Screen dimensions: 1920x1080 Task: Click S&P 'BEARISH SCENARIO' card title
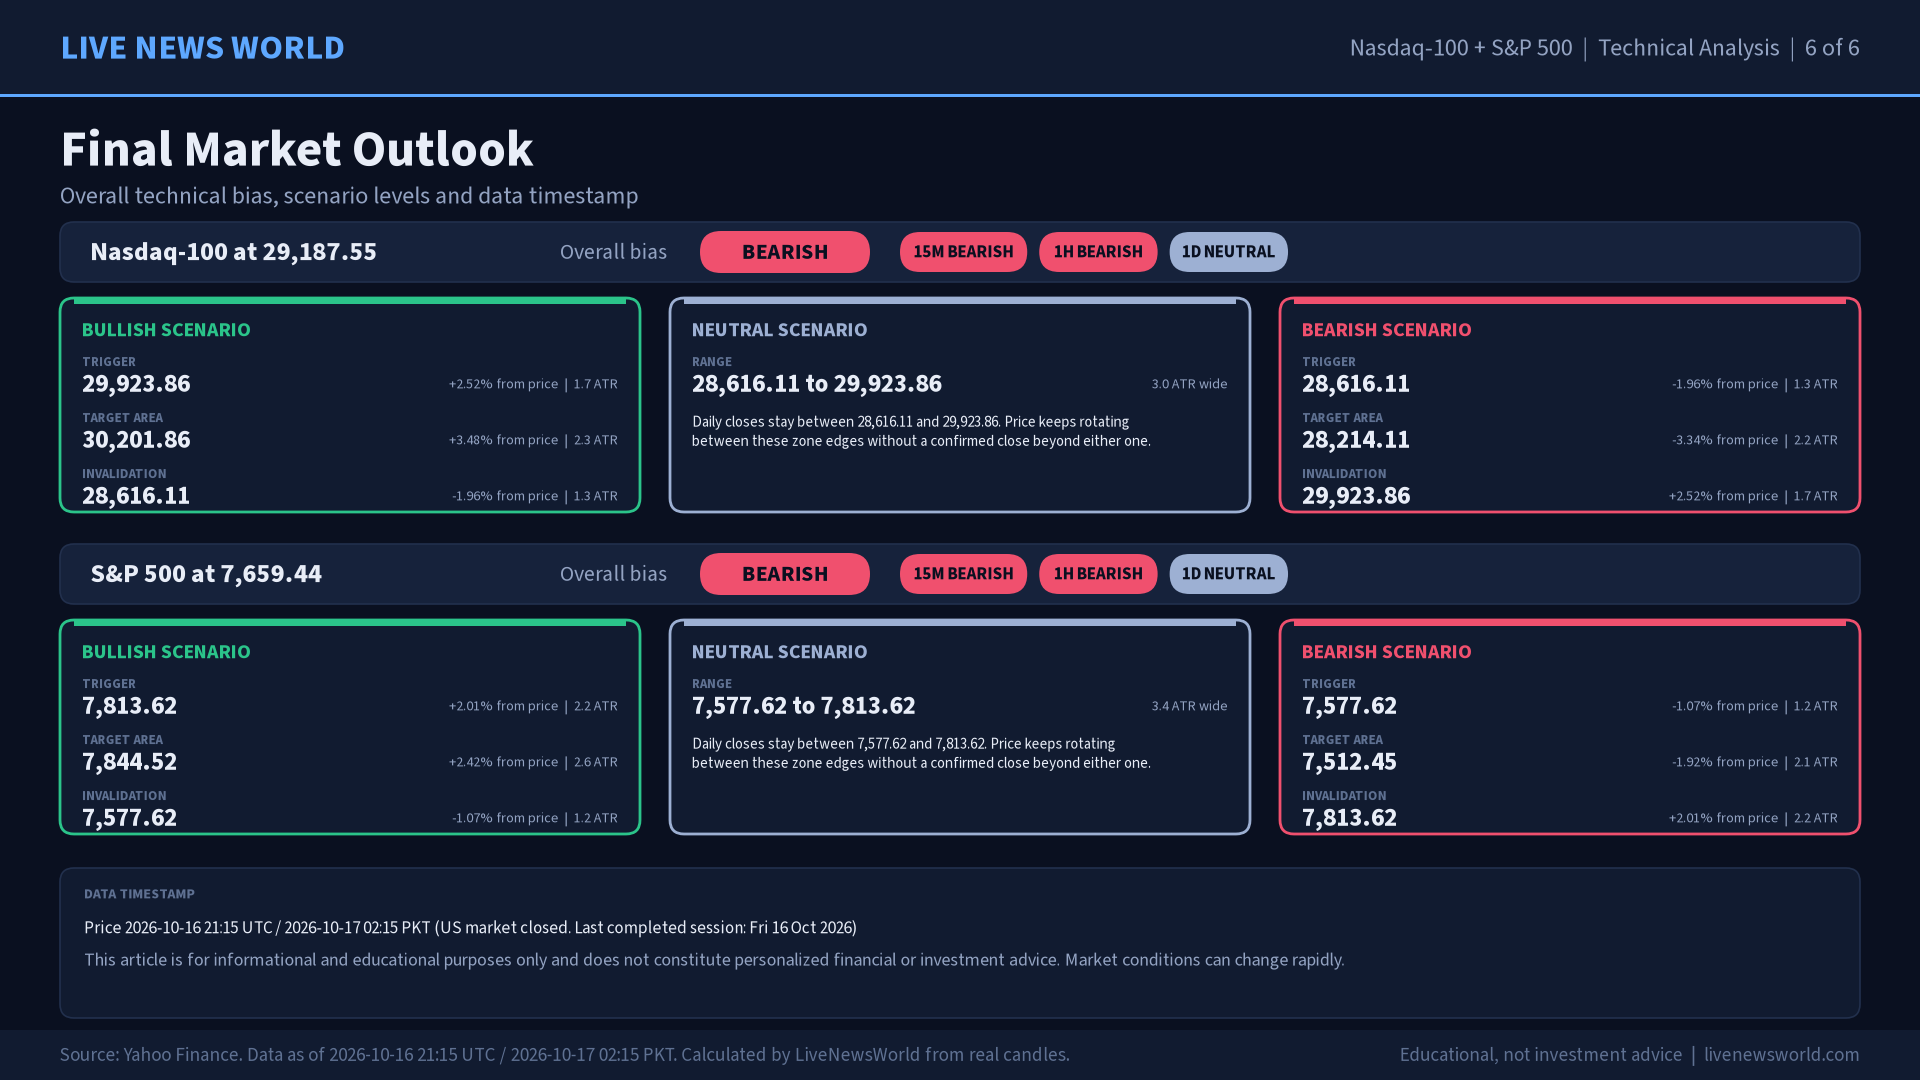1386,652
